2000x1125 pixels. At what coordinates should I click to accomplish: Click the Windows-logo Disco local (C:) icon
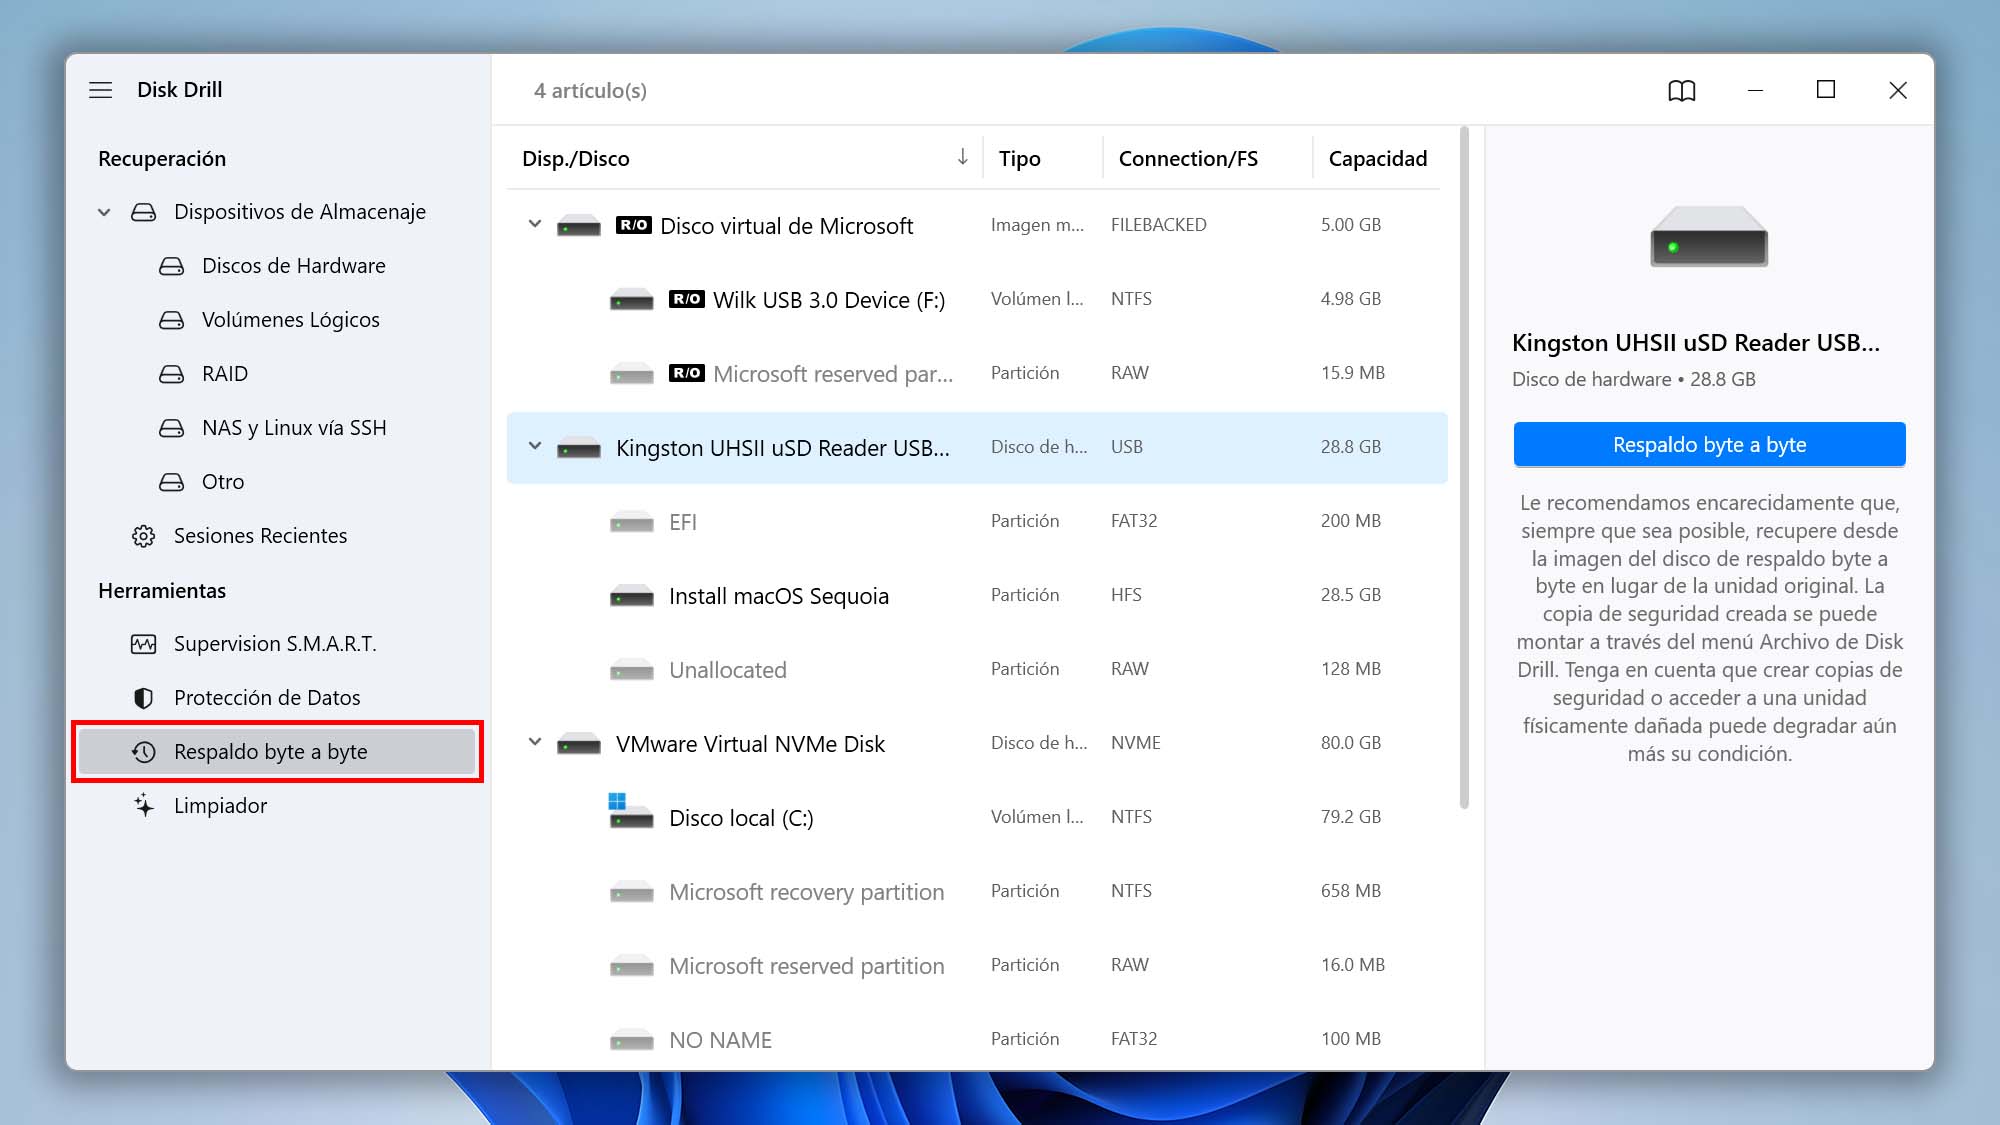[x=631, y=811]
